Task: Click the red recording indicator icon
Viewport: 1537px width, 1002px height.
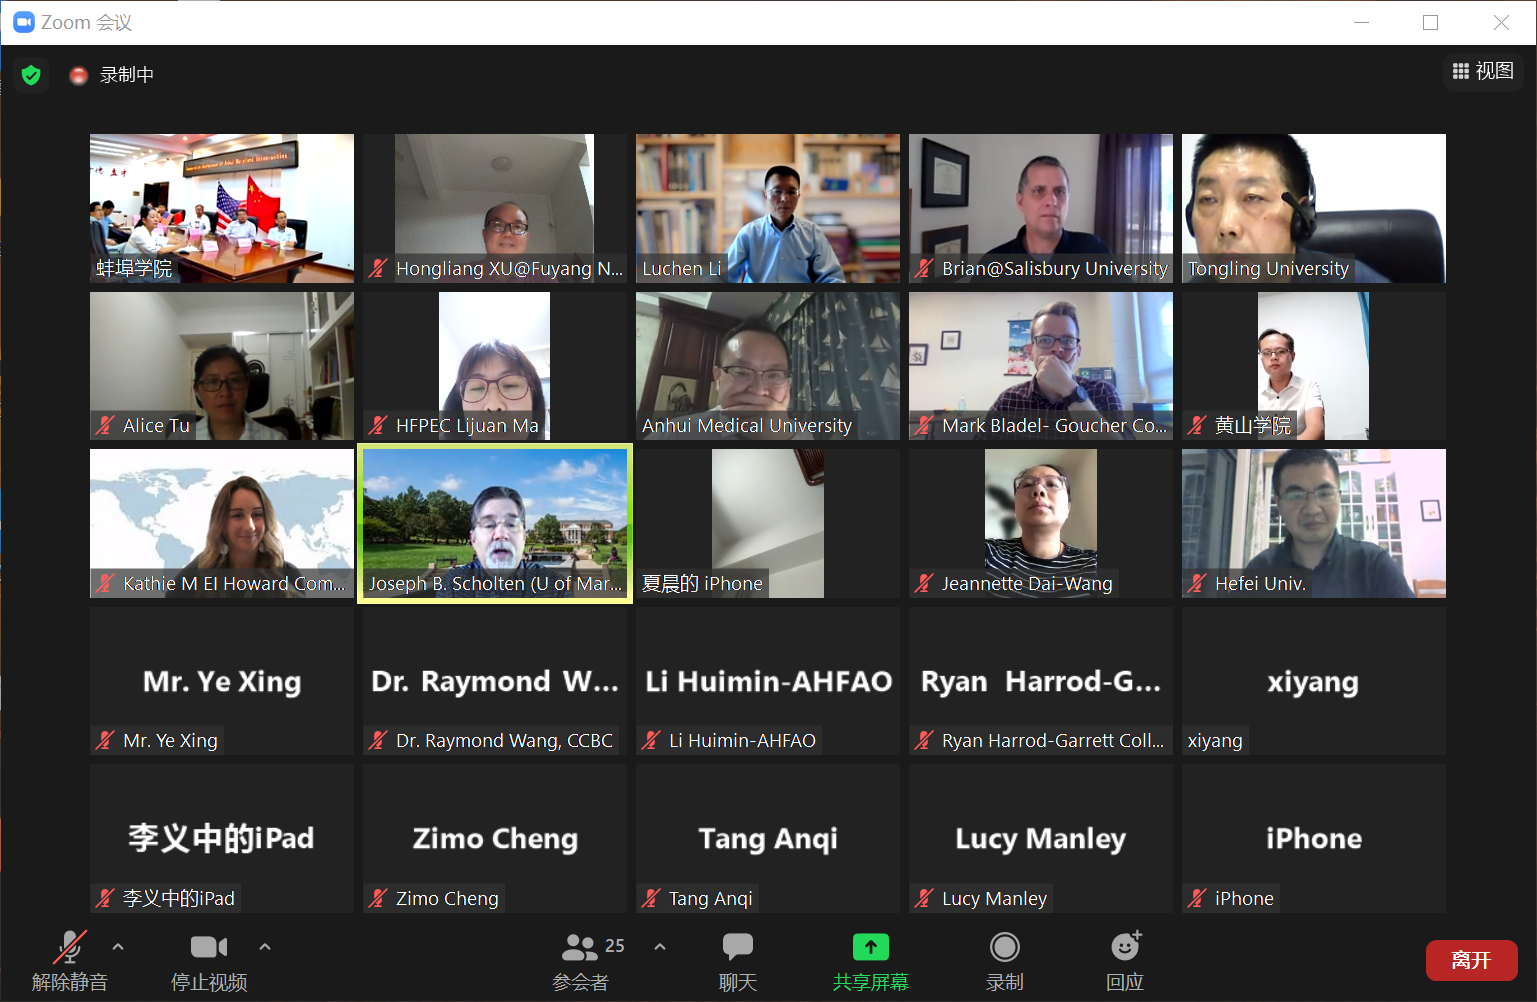Action: 78,75
